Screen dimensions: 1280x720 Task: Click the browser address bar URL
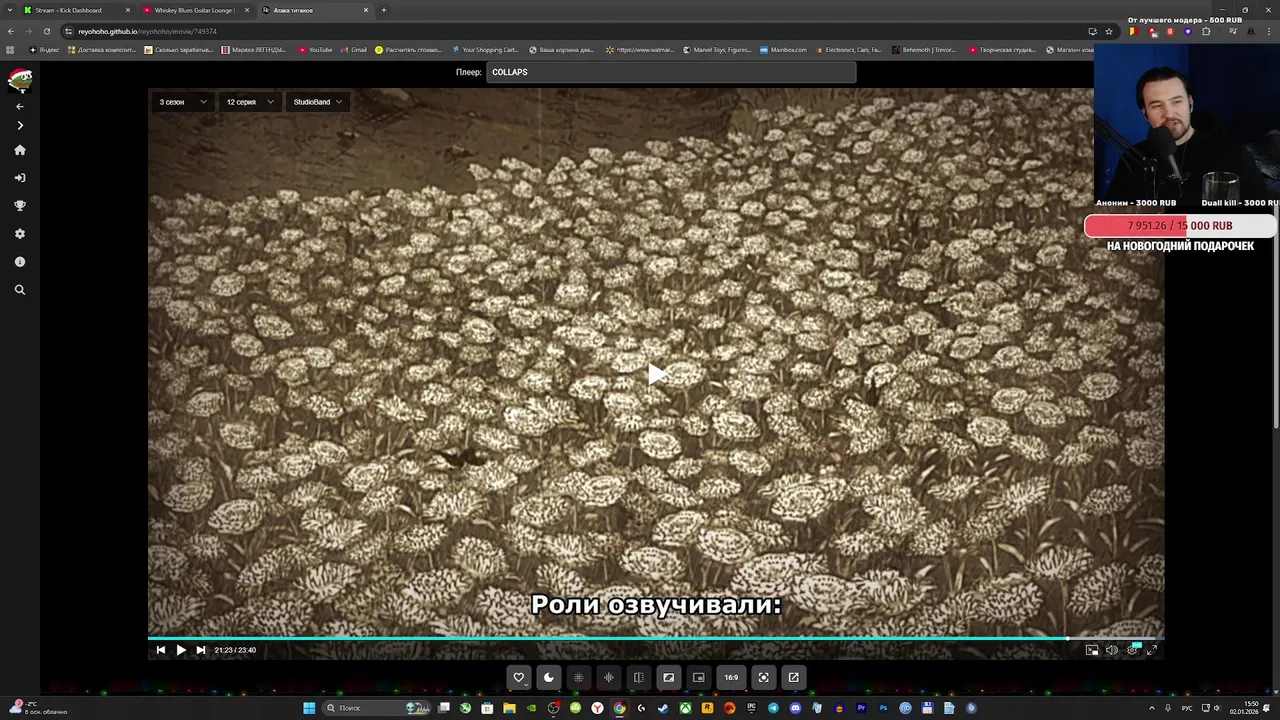[x=147, y=31]
